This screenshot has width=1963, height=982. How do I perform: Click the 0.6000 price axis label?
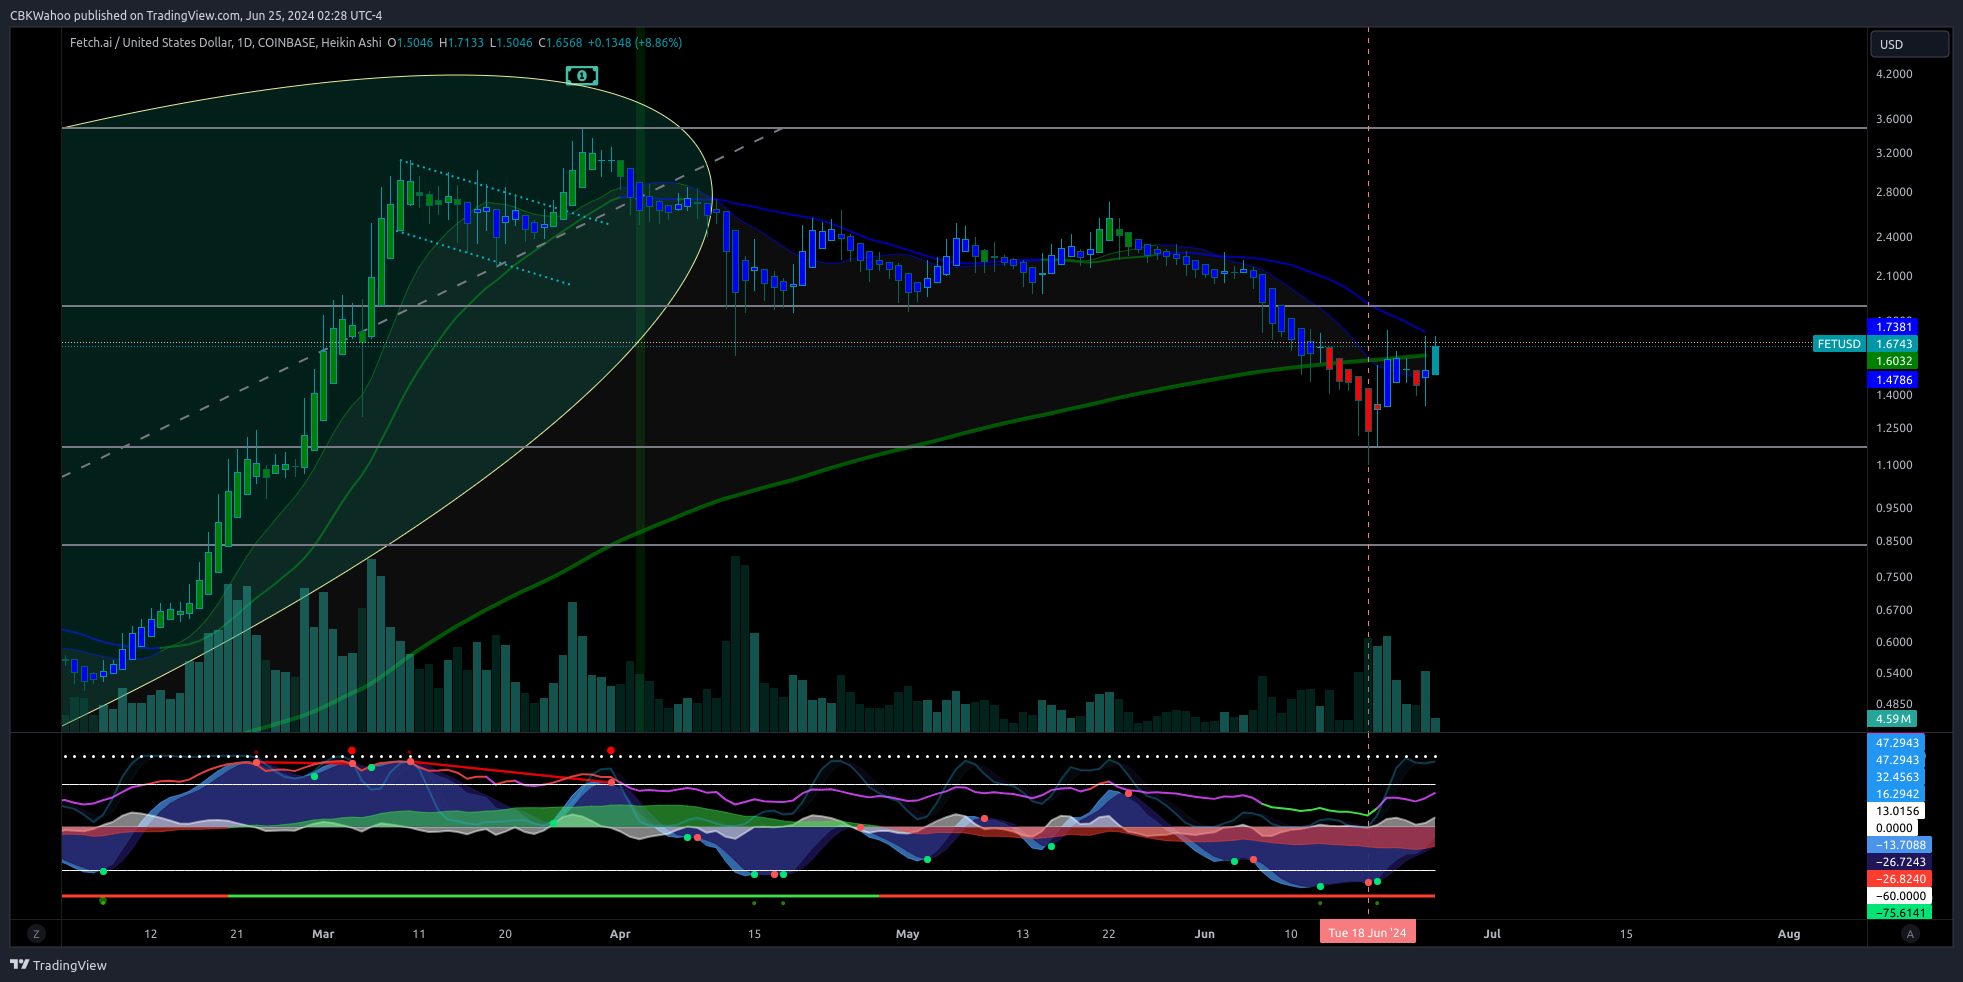click(x=1894, y=642)
